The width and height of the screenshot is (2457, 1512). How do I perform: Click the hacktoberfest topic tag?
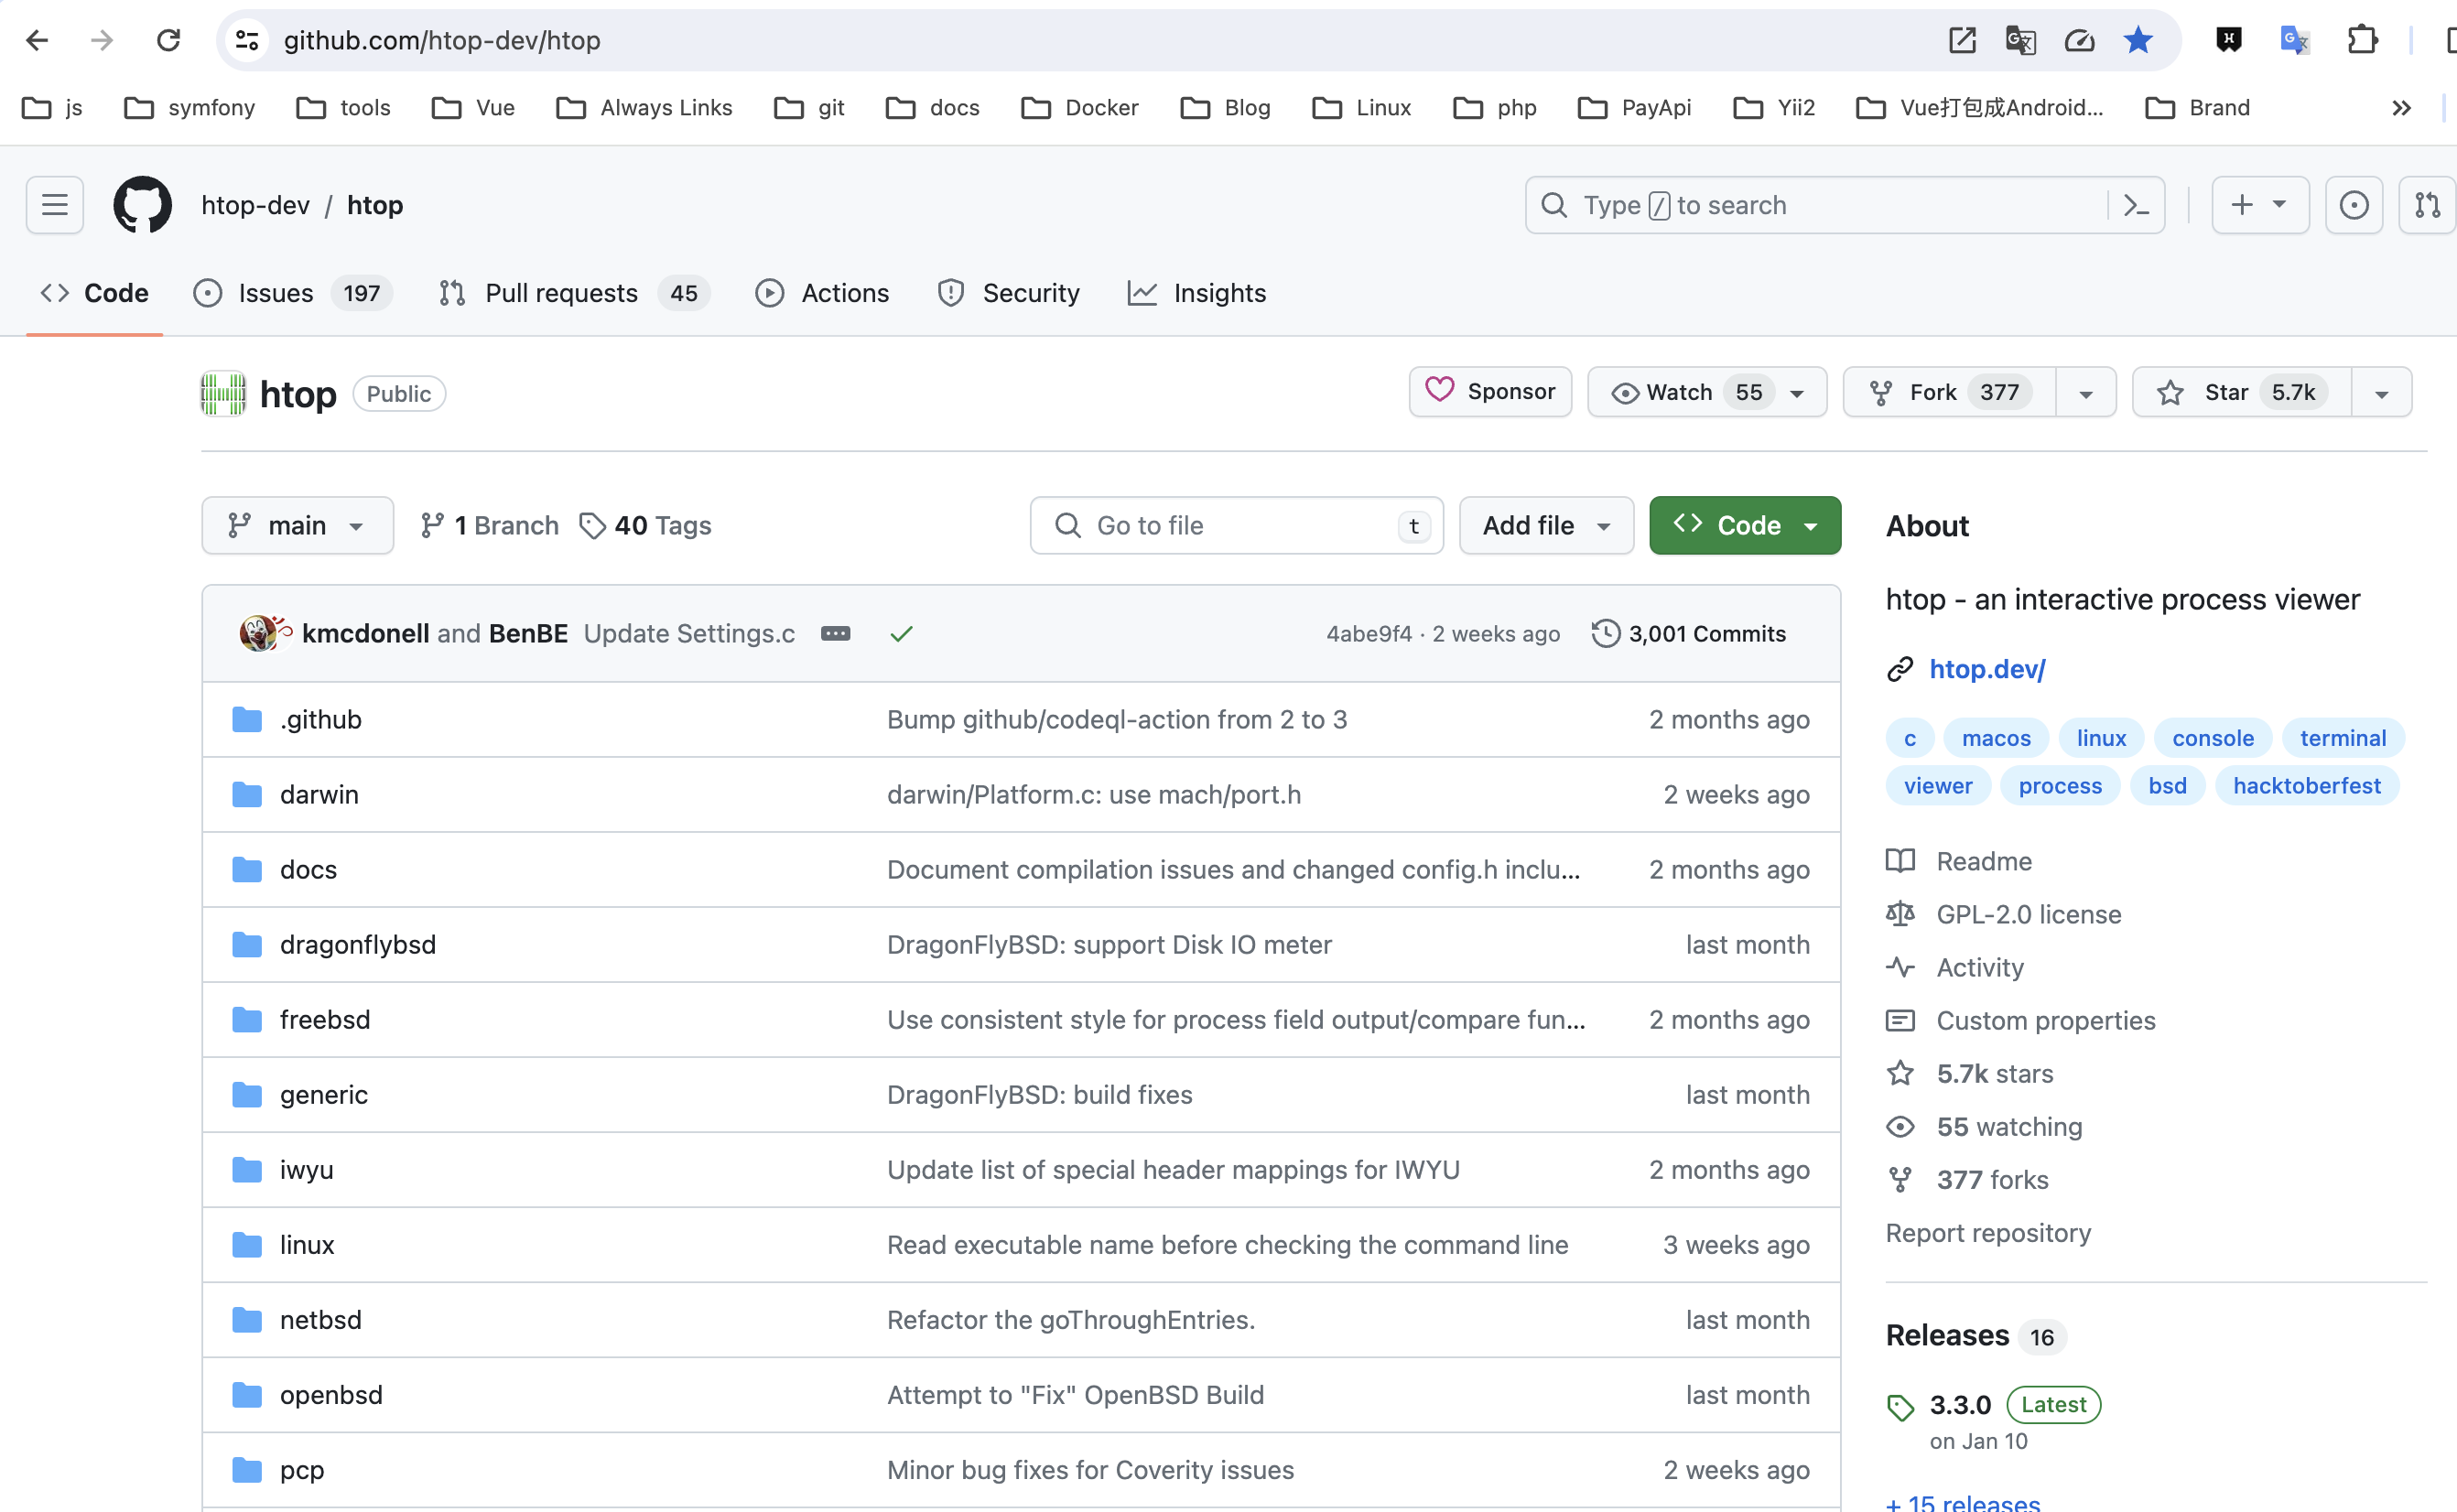[x=2306, y=786]
